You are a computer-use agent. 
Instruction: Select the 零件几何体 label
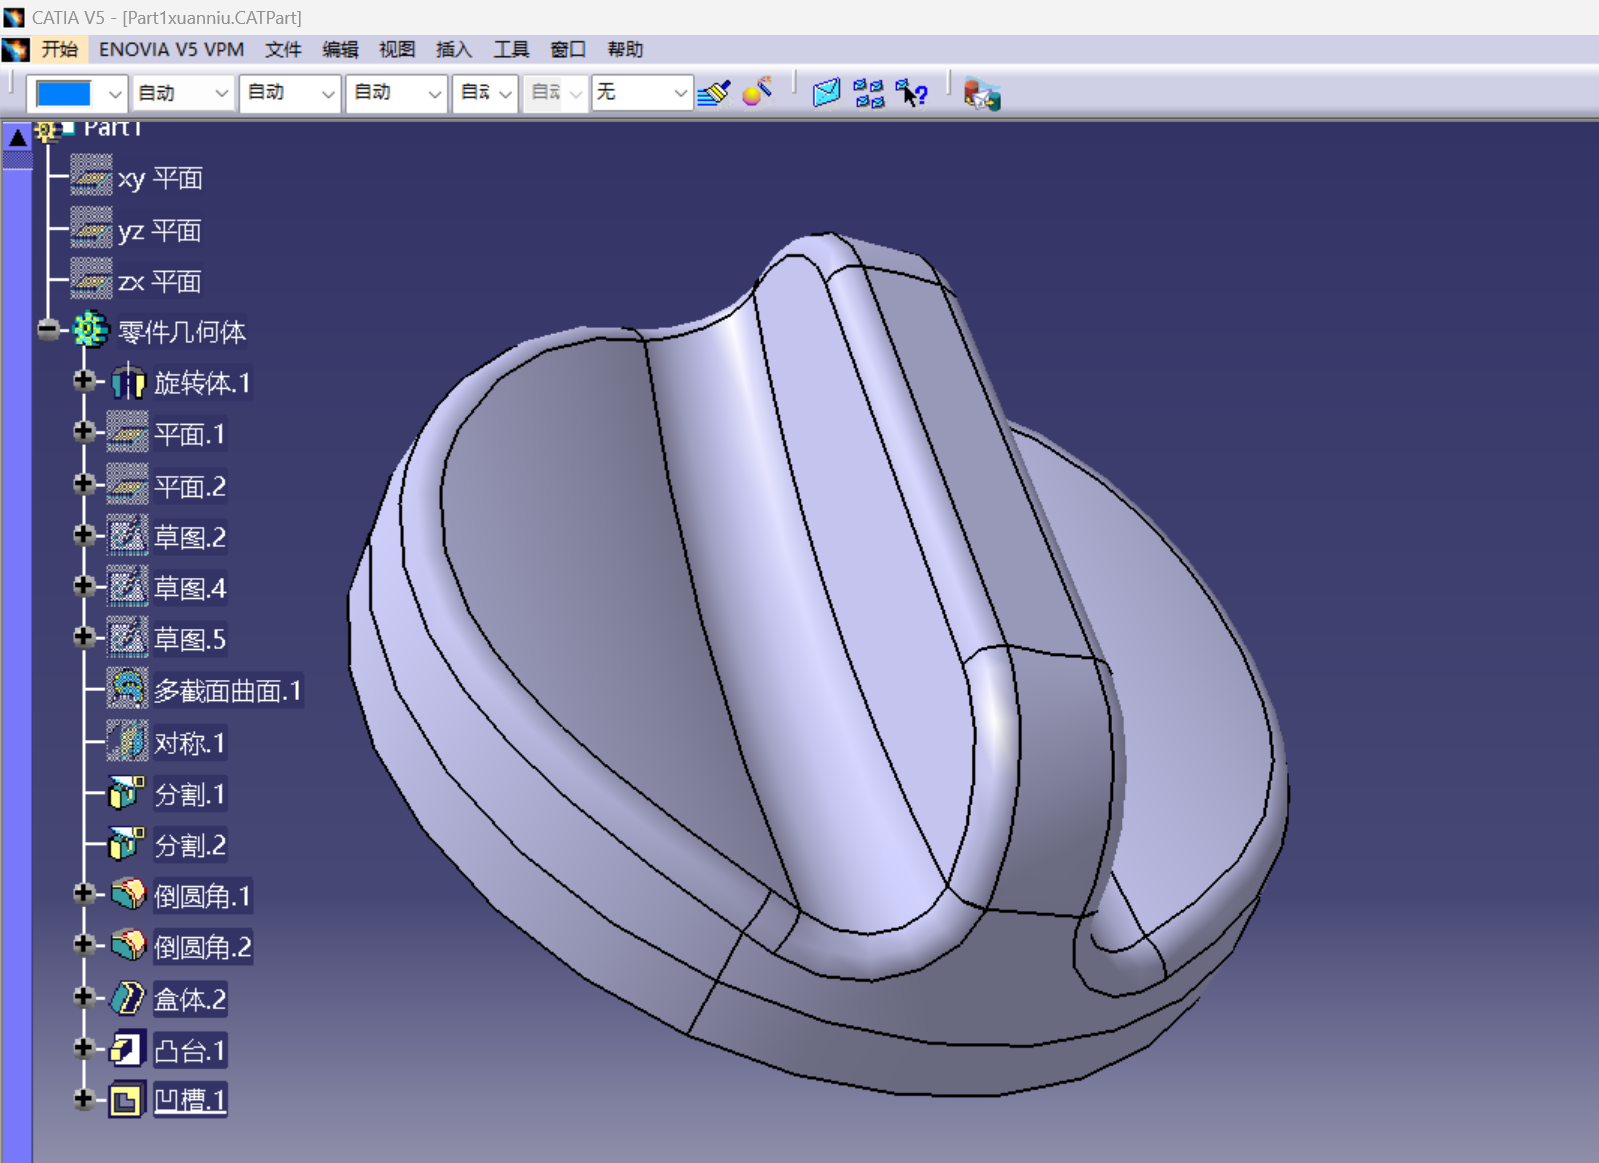click(182, 332)
